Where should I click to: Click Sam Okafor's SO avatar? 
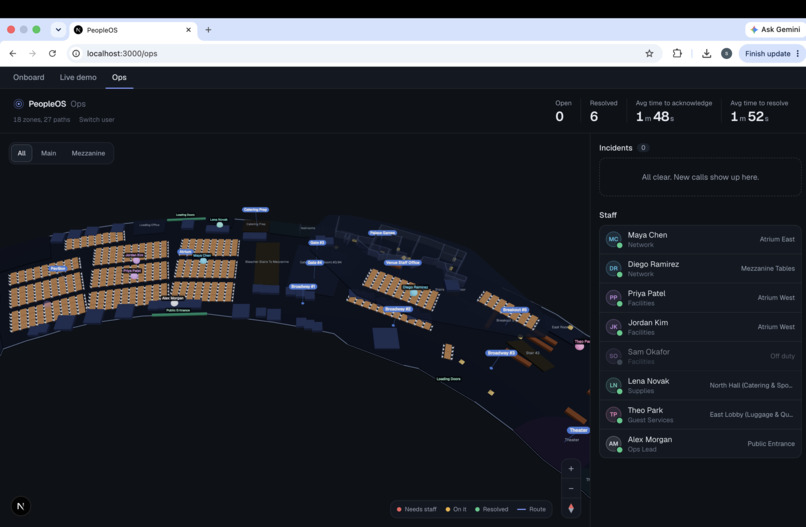[x=613, y=356]
